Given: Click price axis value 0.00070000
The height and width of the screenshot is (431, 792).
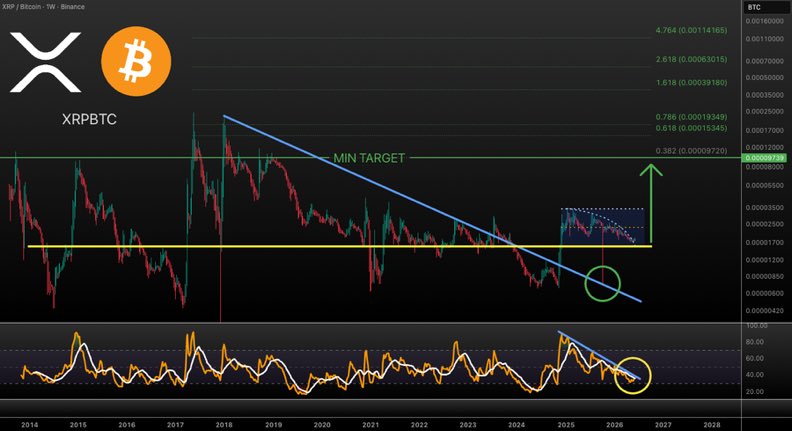Looking at the screenshot, I should pyautogui.click(x=765, y=61).
